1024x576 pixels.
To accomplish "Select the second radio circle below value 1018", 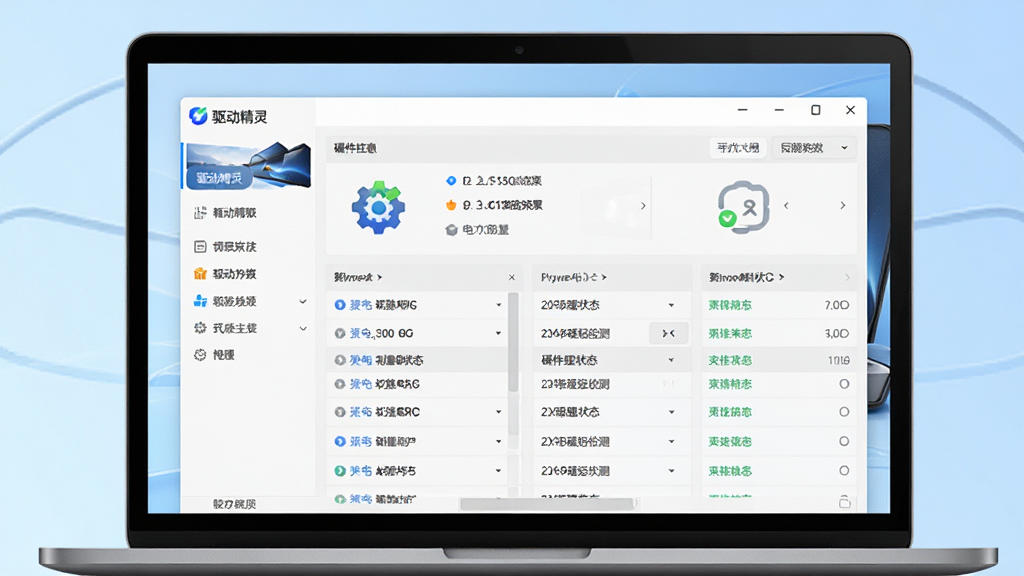I will [x=844, y=412].
